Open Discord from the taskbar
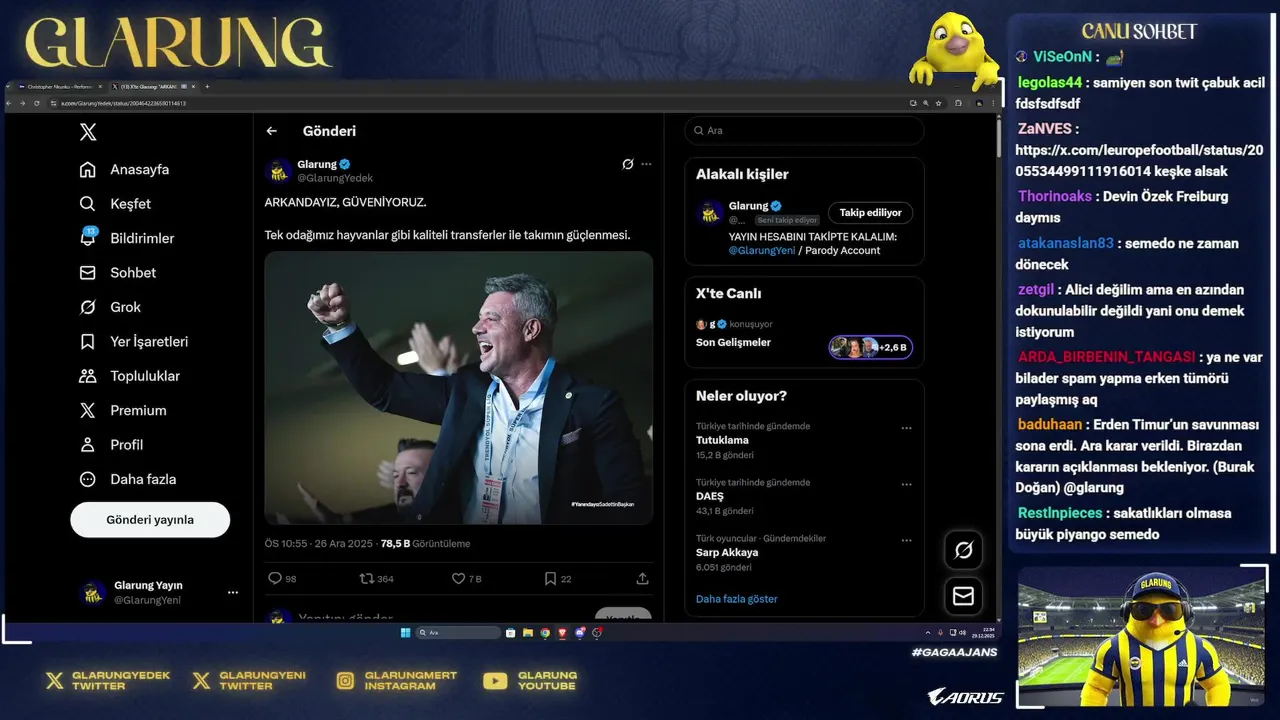The height and width of the screenshot is (720, 1280). click(580, 633)
